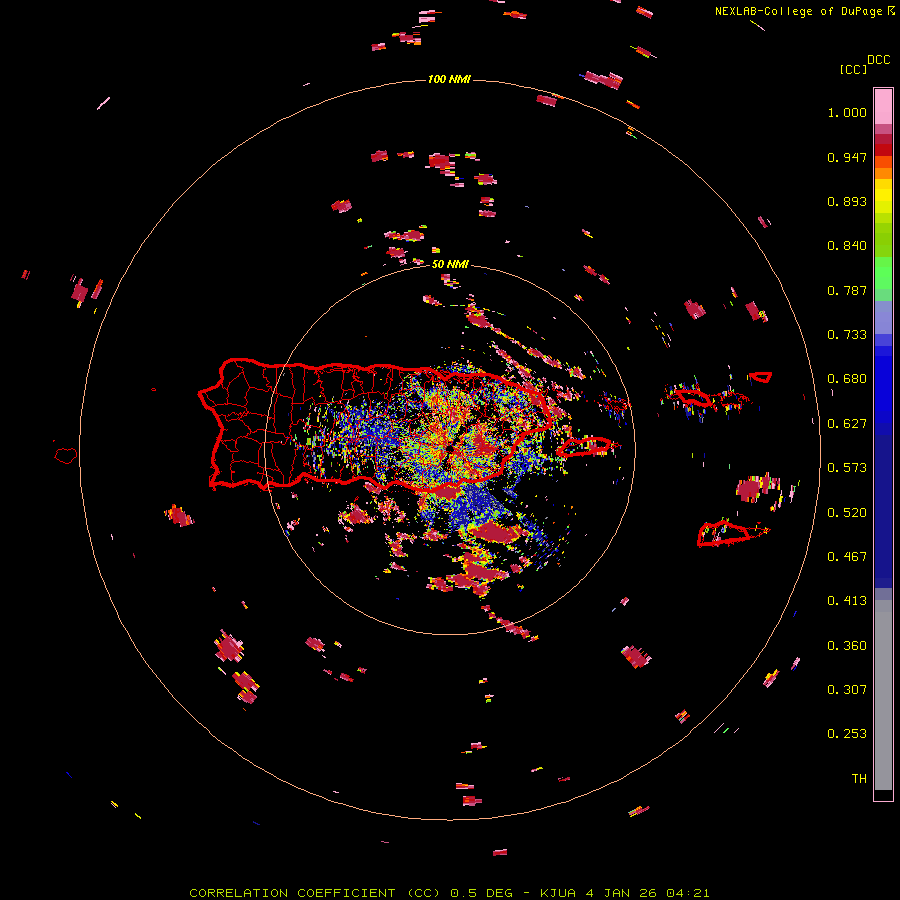Click the 0.787 legend value
The height and width of the screenshot is (900, 900).
point(847,290)
